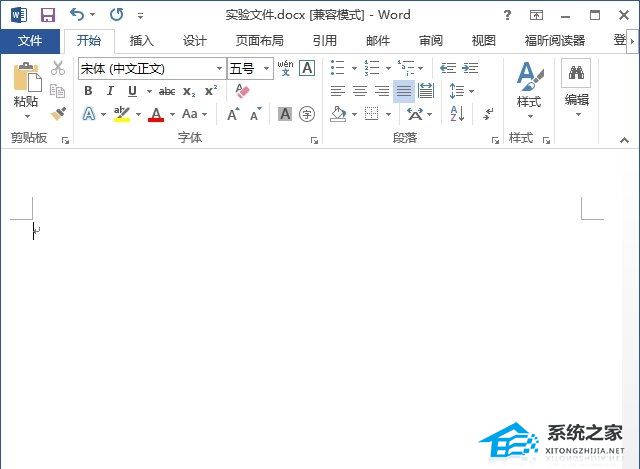Expand the numbered list dropdown arrow
Viewport: 640px width, 469px height.
(388, 68)
